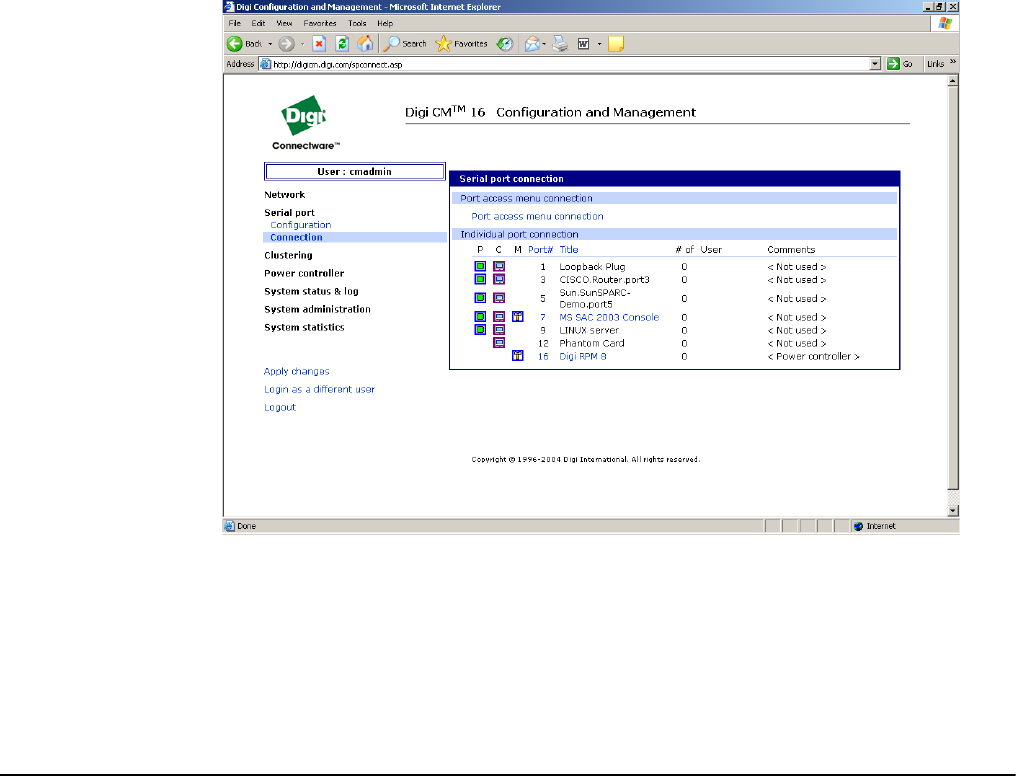Click the Apply changes link

click(296, 371)
